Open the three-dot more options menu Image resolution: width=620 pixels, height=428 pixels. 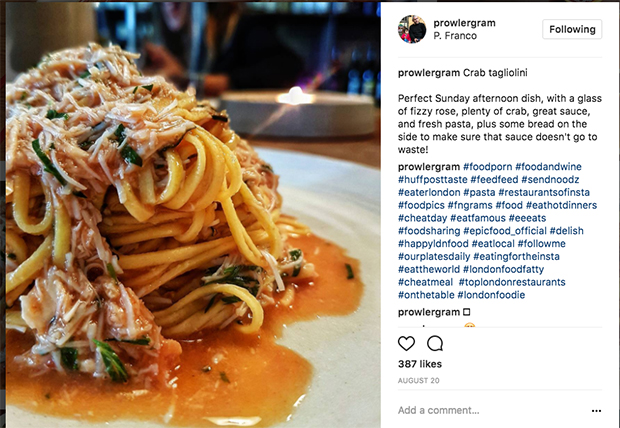(x=596, y=411)
